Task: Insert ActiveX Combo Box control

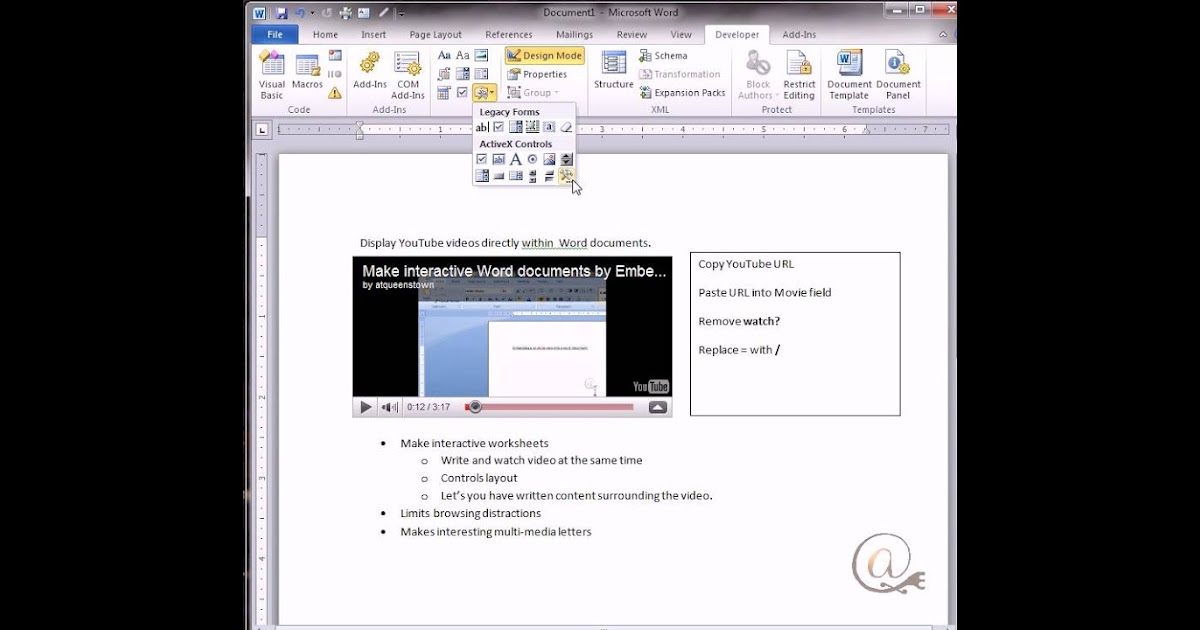Action: 482,176
